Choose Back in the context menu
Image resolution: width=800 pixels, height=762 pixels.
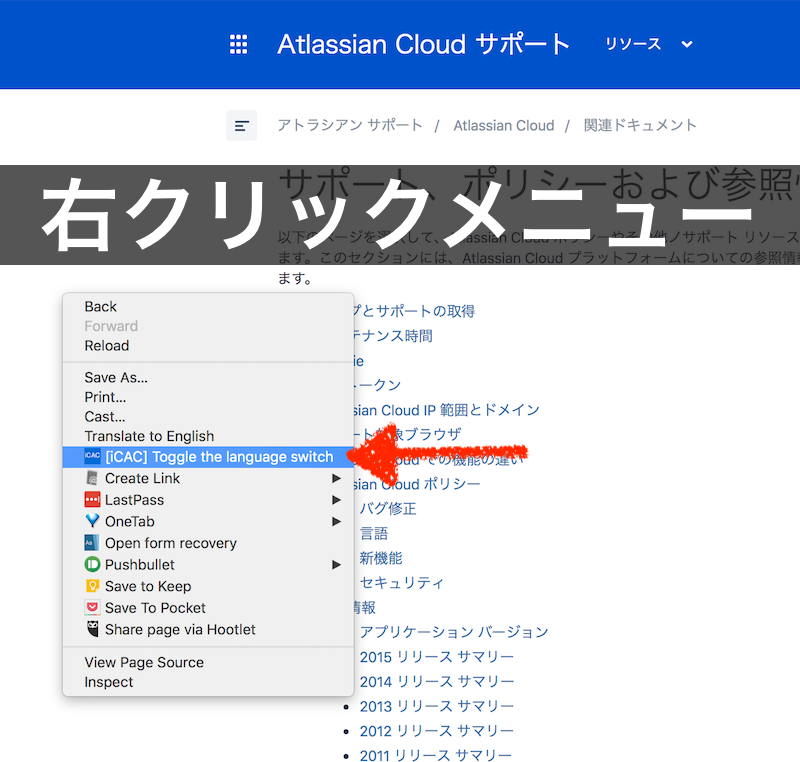[208, 307]
